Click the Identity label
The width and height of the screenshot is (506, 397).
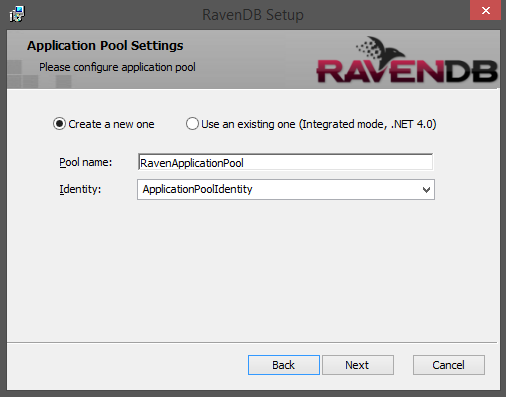pyautogui.click(x=80, y=189)
